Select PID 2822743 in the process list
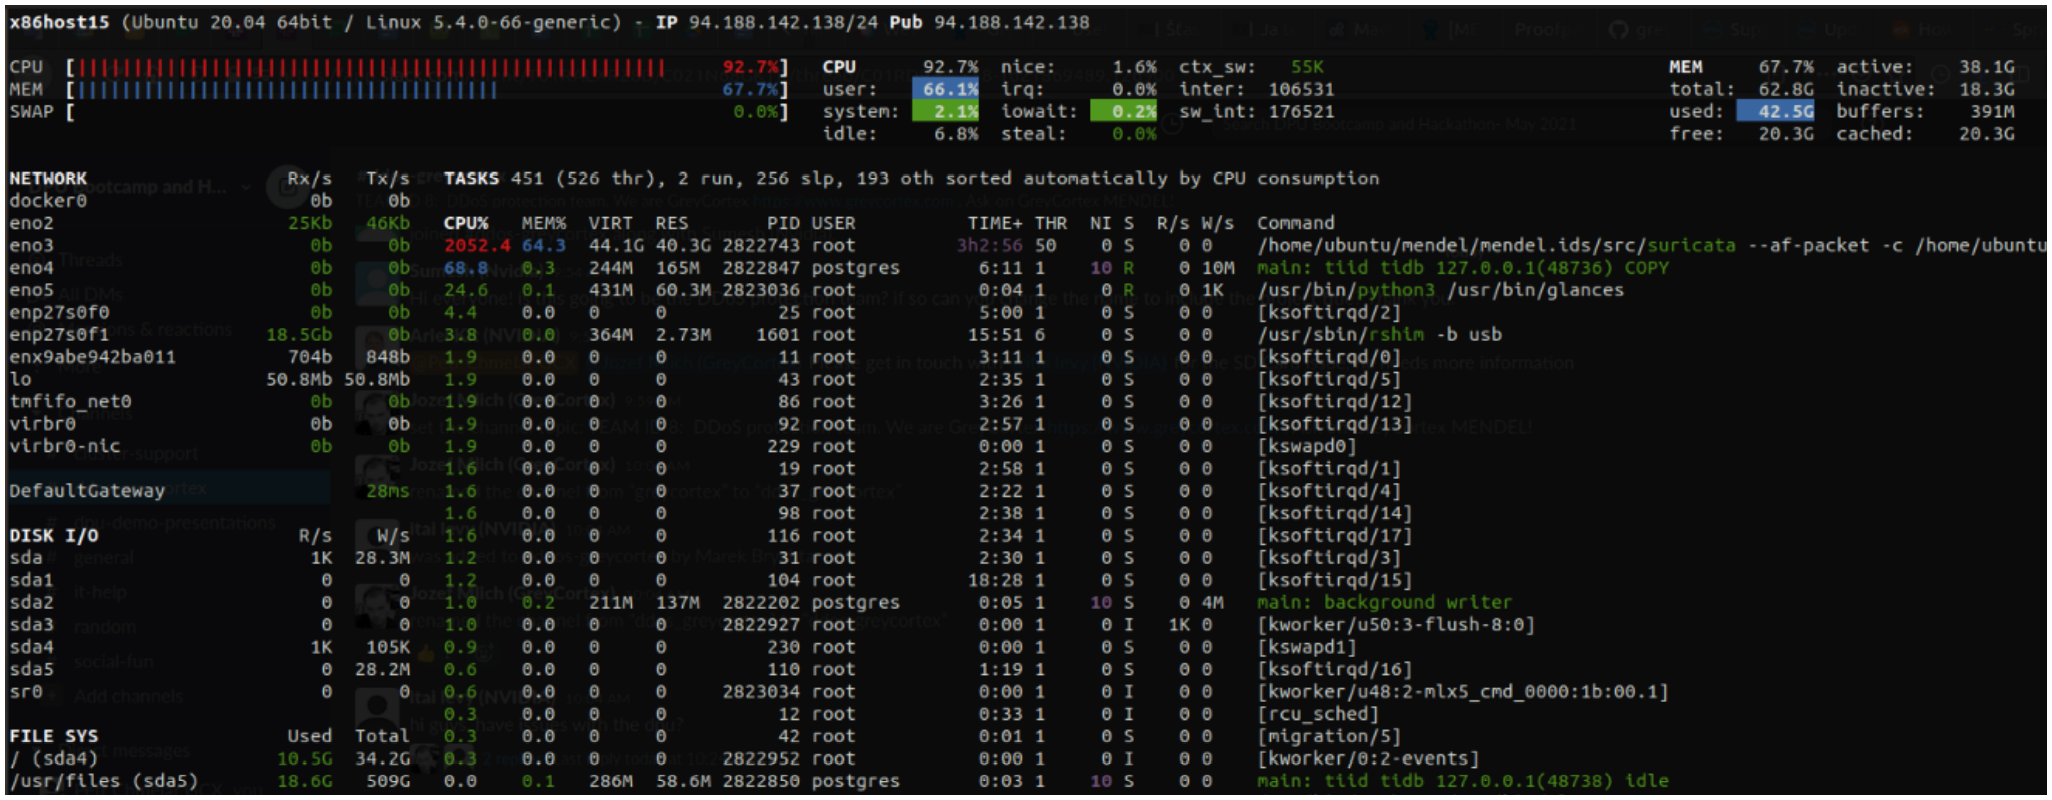 click(761, 245)
